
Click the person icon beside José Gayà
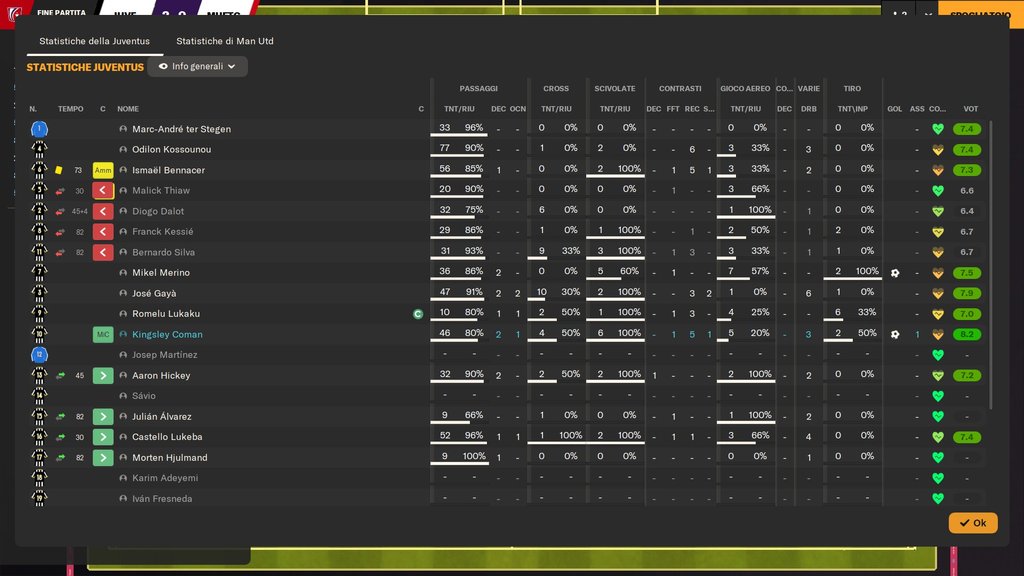tap(123, 294)
